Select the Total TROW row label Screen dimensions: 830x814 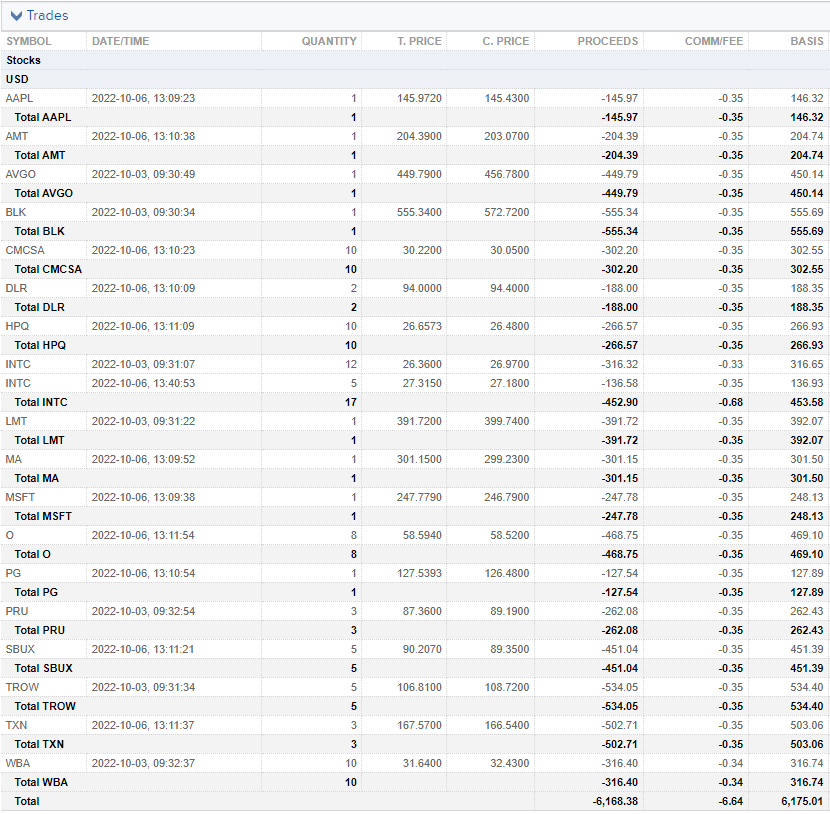46,708
